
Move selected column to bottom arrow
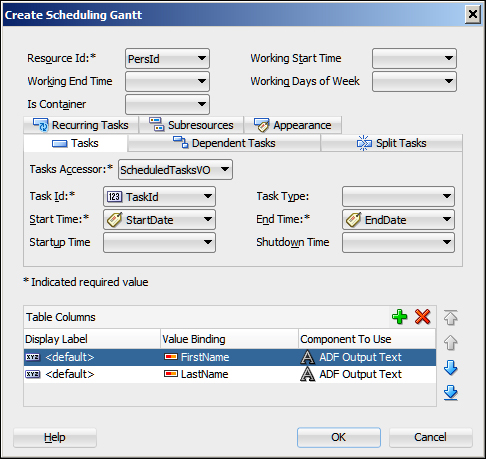pos(450,393)
